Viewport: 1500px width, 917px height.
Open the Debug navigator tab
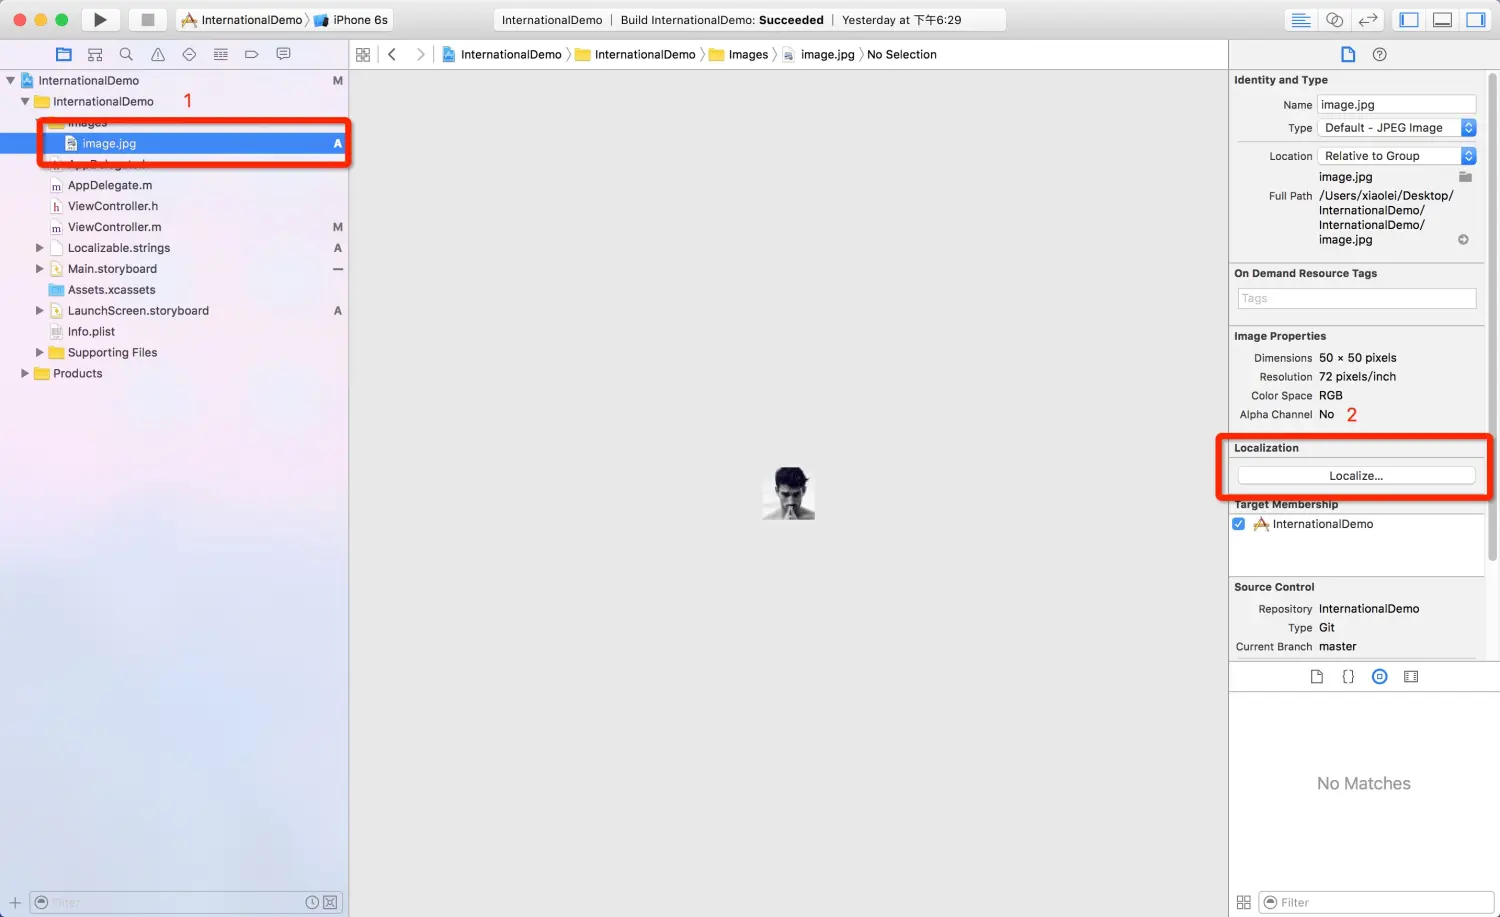[221, 55]
